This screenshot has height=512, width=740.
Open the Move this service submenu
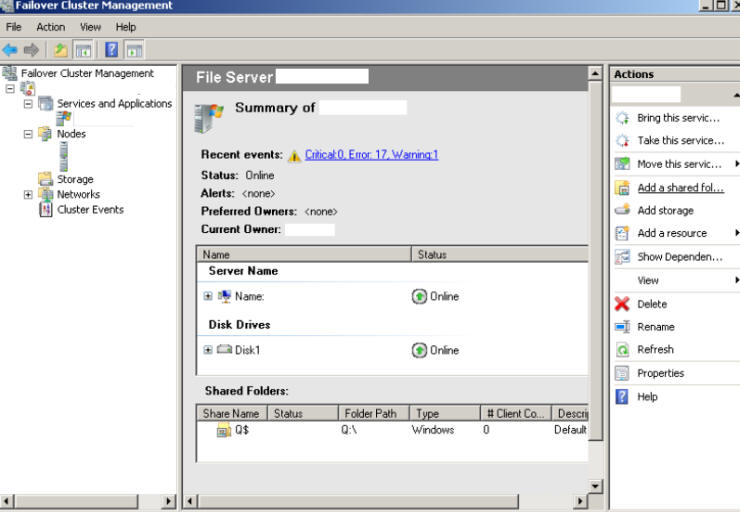coord(679,164)
